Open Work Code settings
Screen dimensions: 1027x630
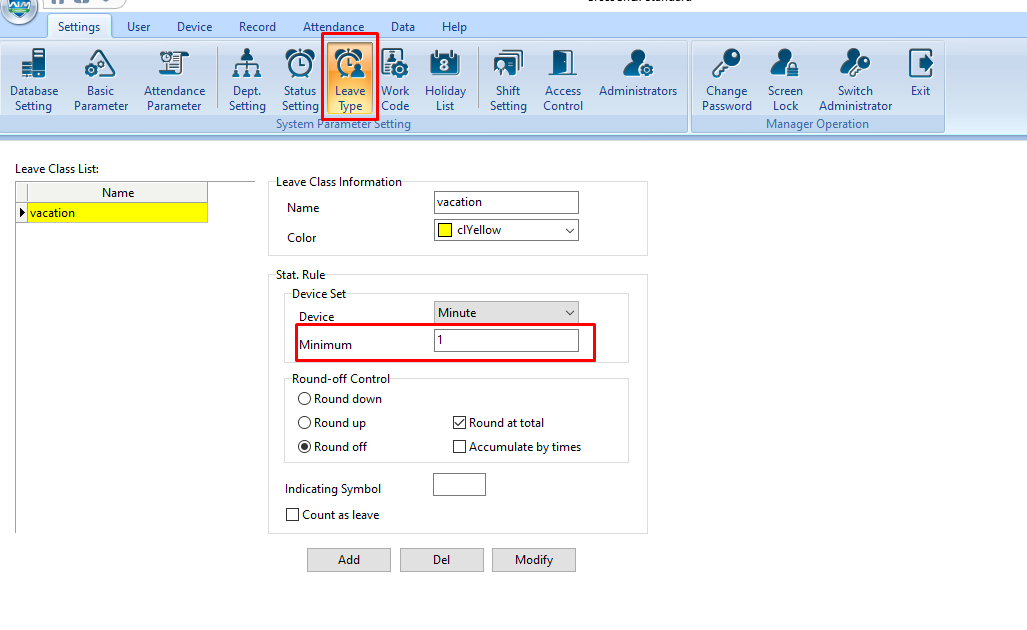click(395, 80)
